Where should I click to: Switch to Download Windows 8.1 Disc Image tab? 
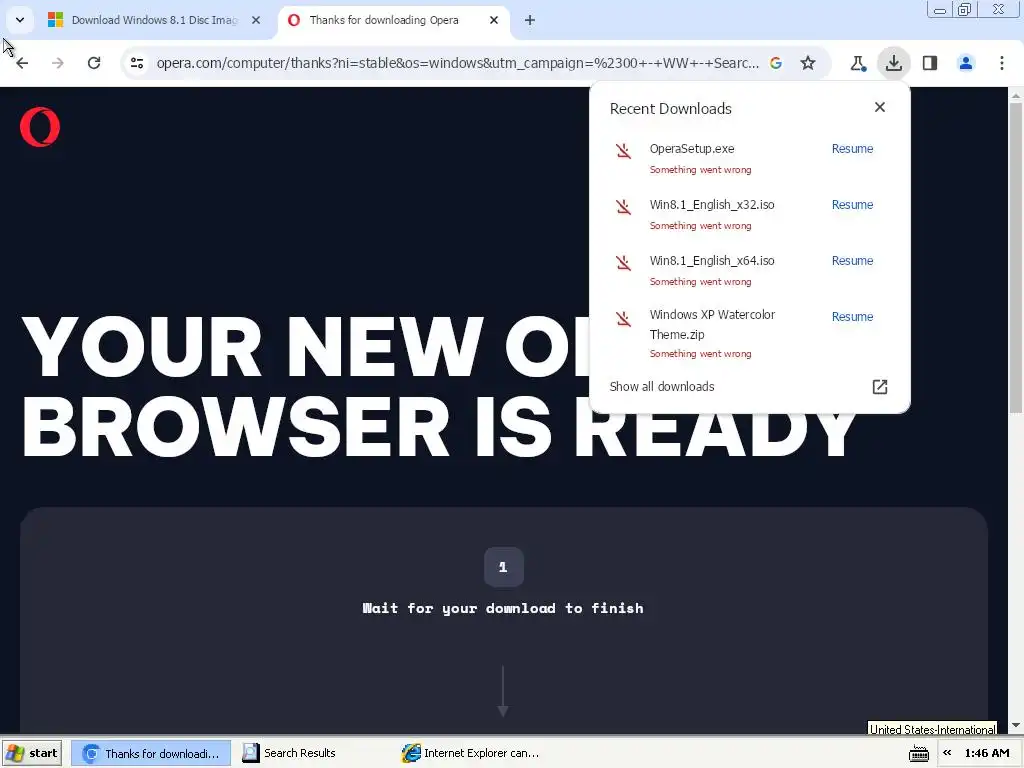(x=153, y=20)
